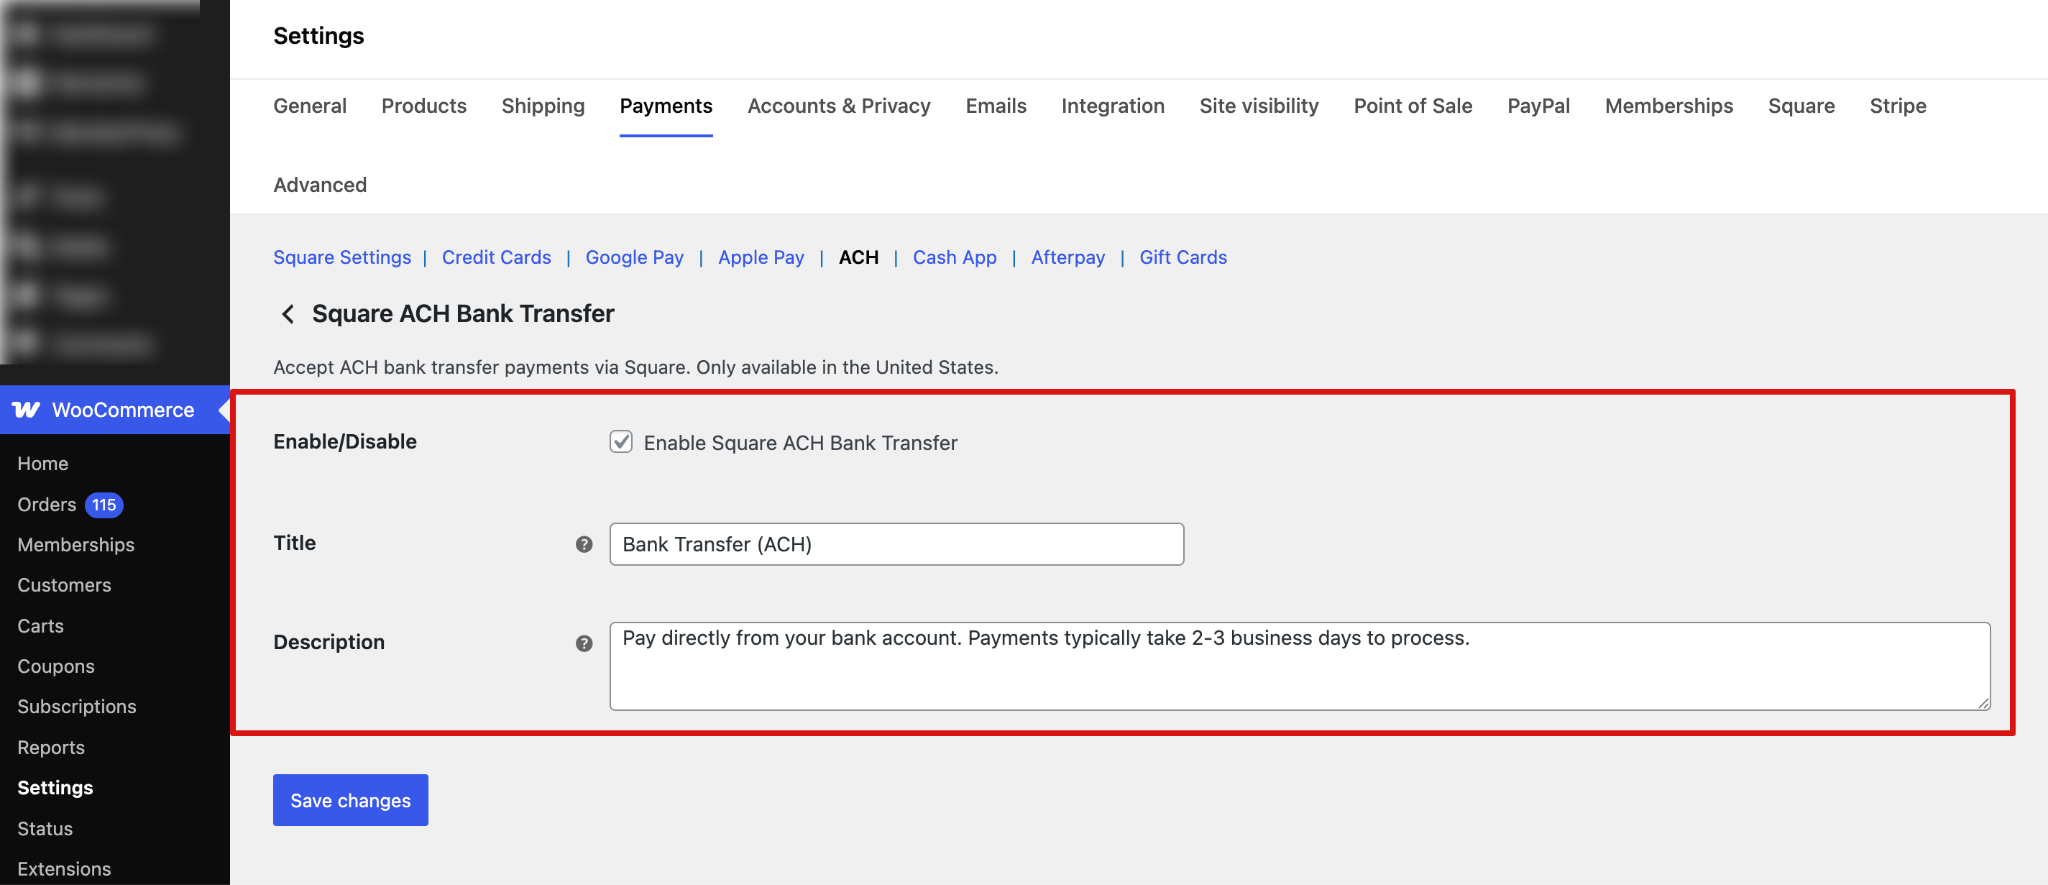Open Subscriptions in the sidebar
The image size is (2048, 885).
click(x=77, y=707)
